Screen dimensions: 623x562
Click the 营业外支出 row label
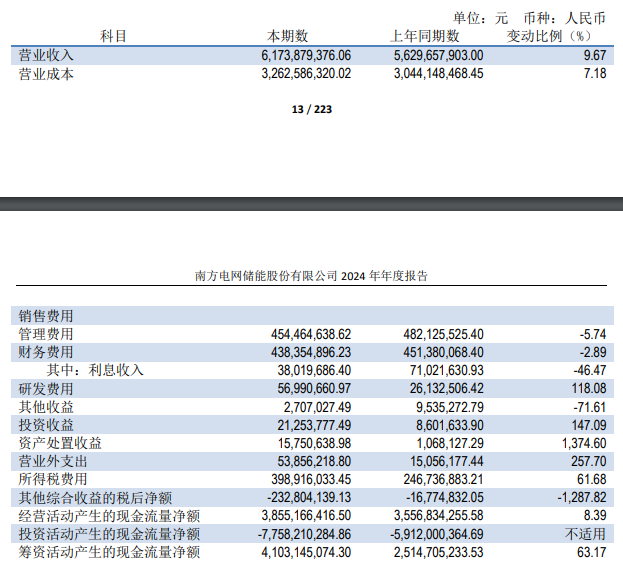[53, 461]
